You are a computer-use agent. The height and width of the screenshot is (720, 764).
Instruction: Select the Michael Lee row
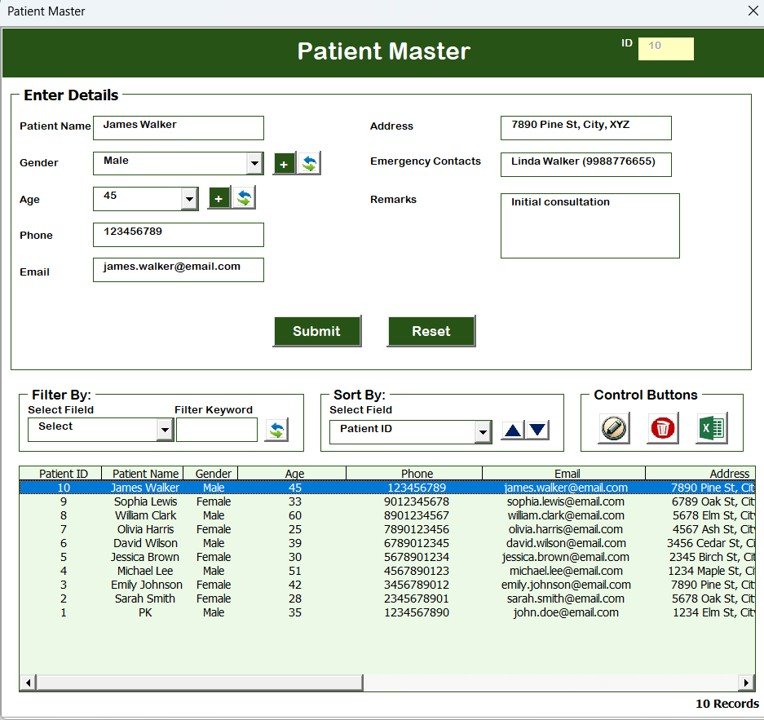click(387, 571)
